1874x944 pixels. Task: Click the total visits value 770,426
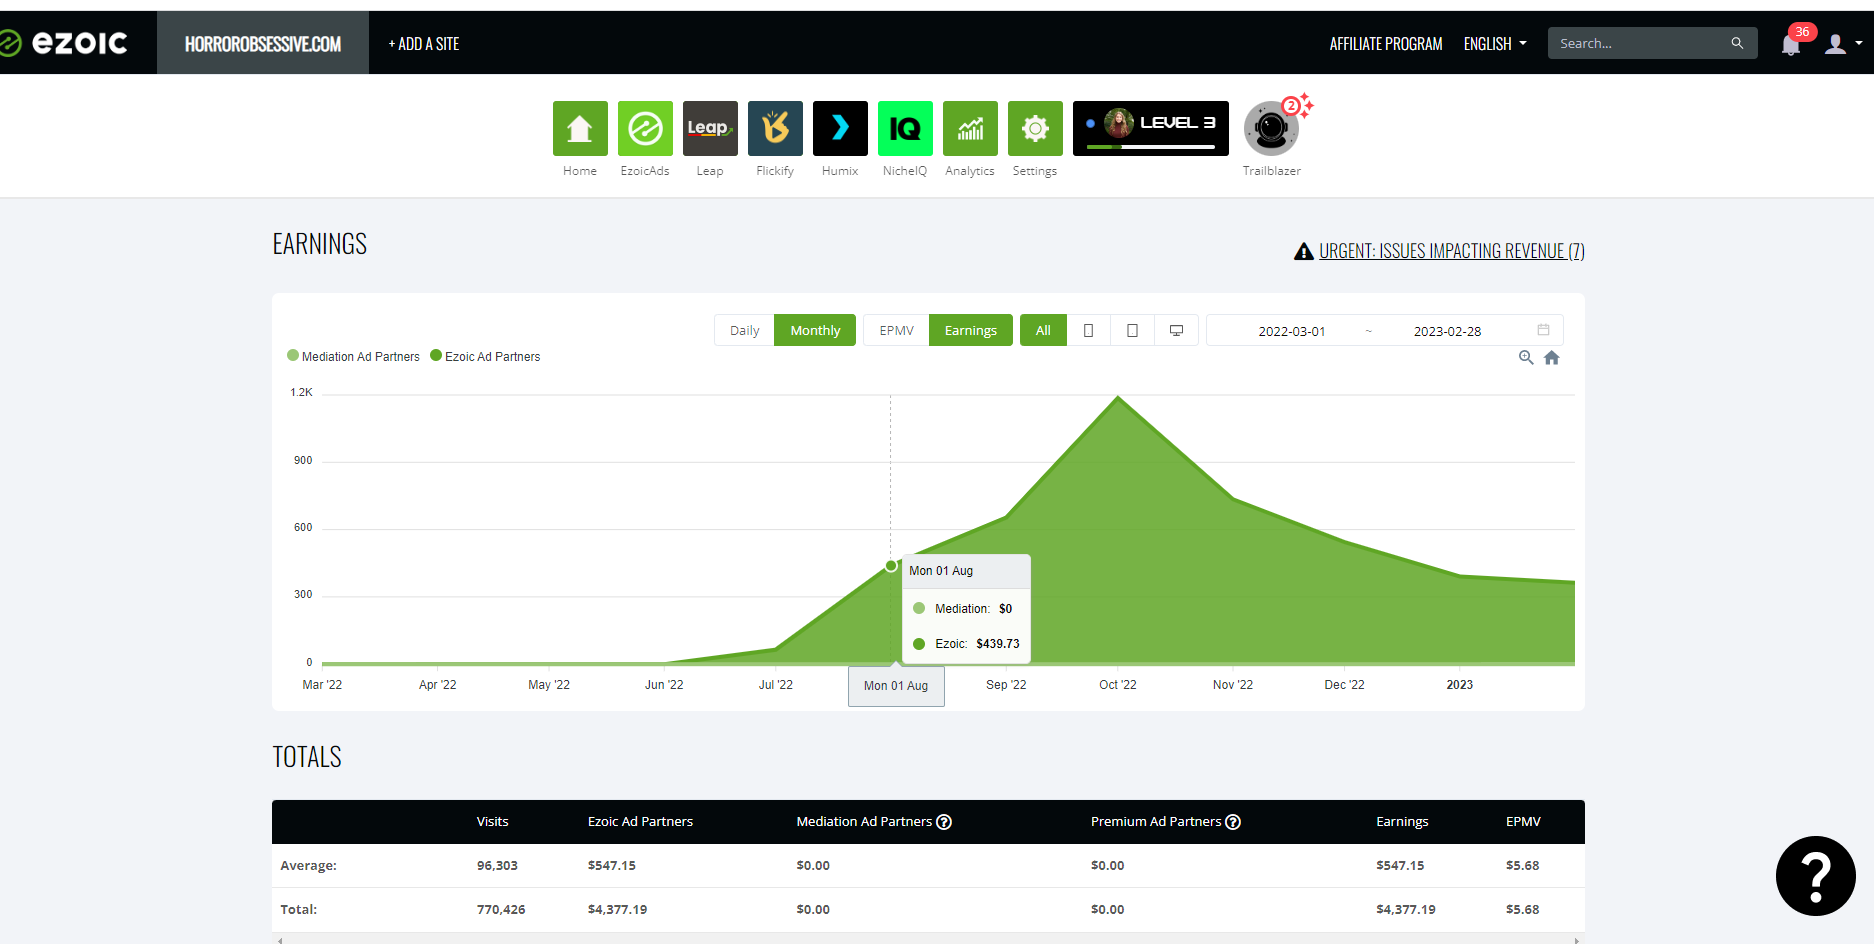(x=501, y=910)
